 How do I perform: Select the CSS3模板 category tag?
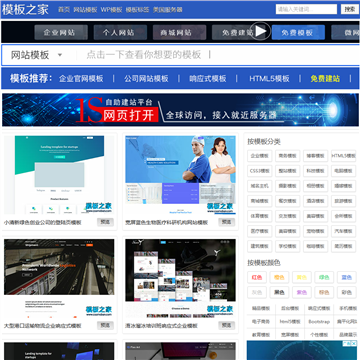260,171
